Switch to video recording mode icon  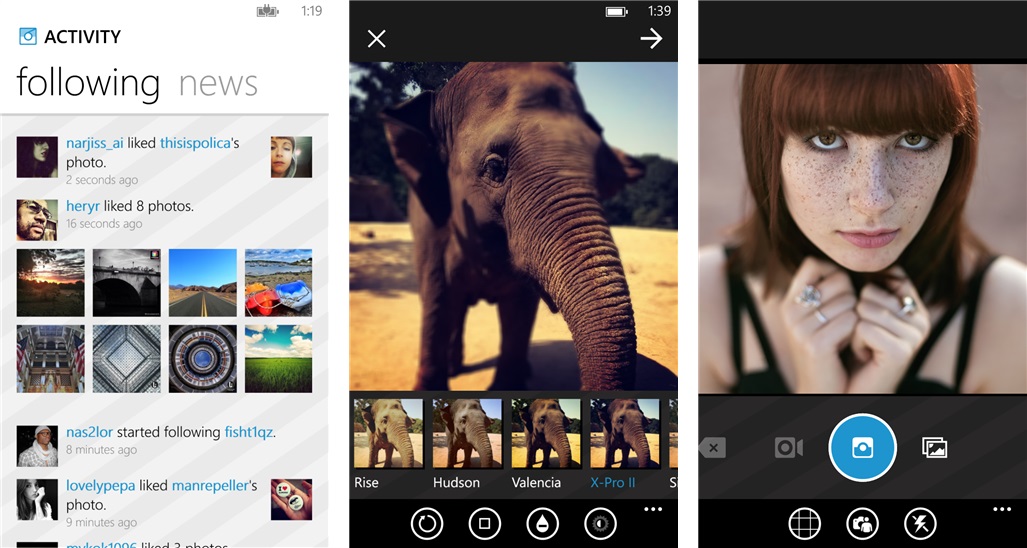pyautogui.click(x=789, y=448)
